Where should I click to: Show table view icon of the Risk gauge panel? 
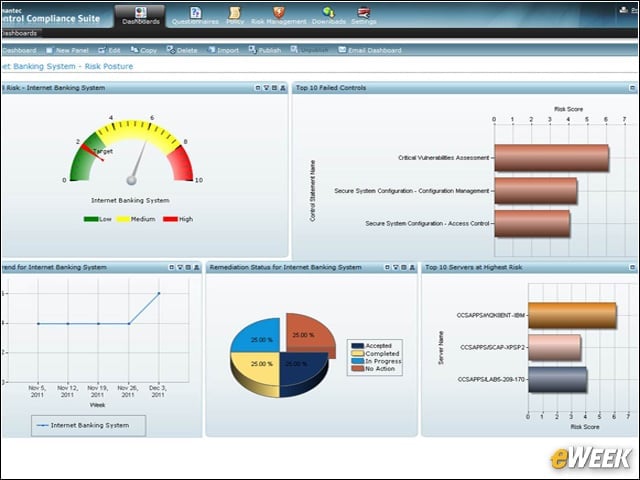click(274, 88)
